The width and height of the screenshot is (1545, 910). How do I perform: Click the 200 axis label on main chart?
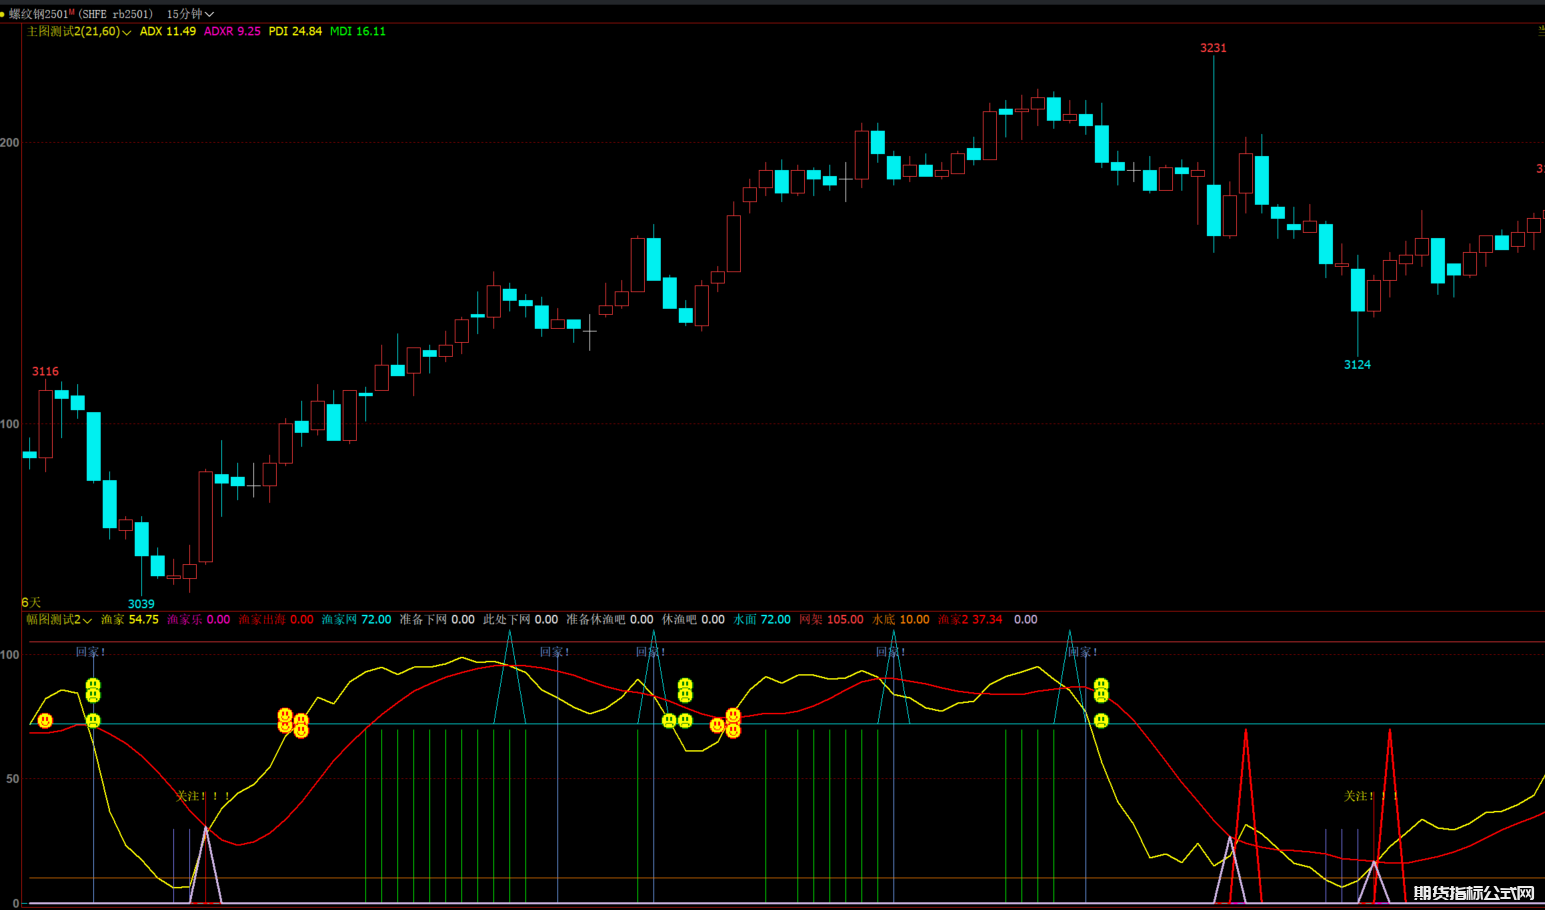coord(10,143)
